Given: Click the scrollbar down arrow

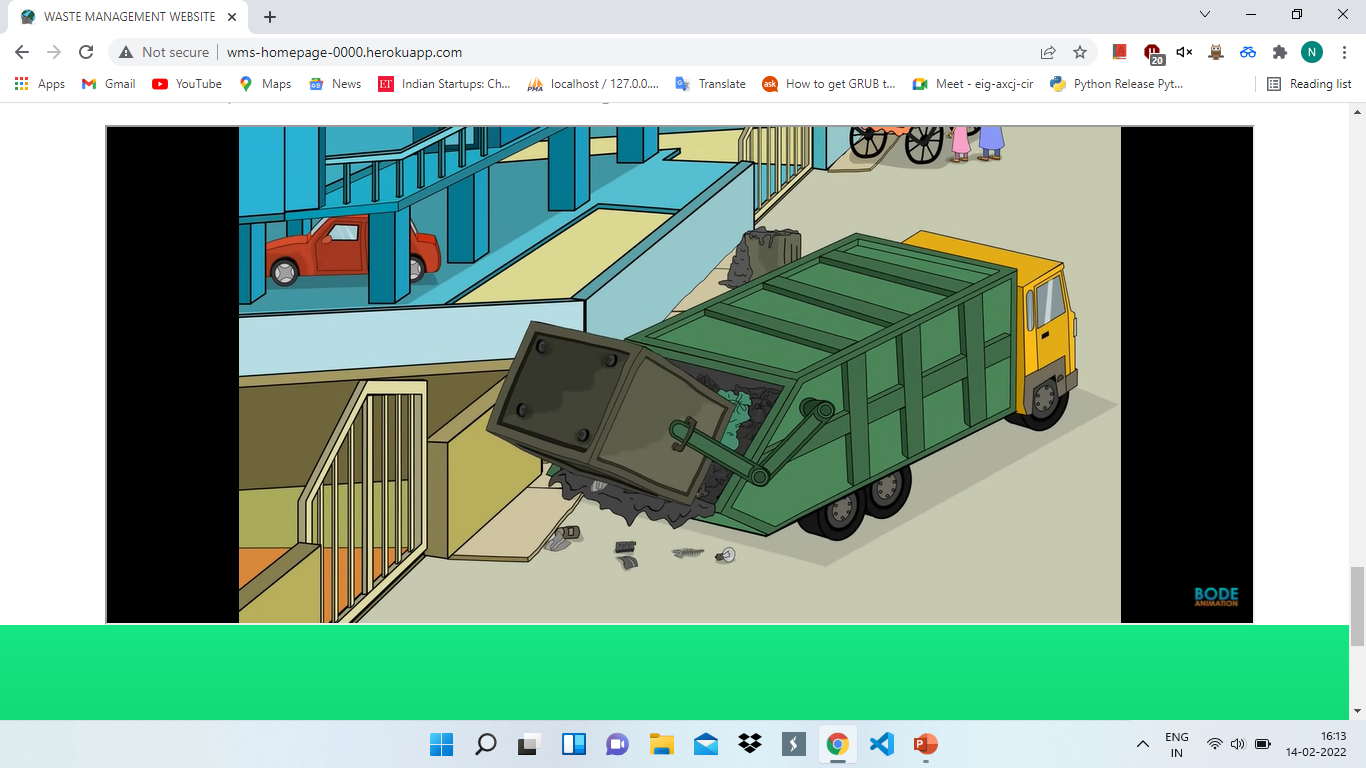Looking at the screenshot, I should 1357,711.
